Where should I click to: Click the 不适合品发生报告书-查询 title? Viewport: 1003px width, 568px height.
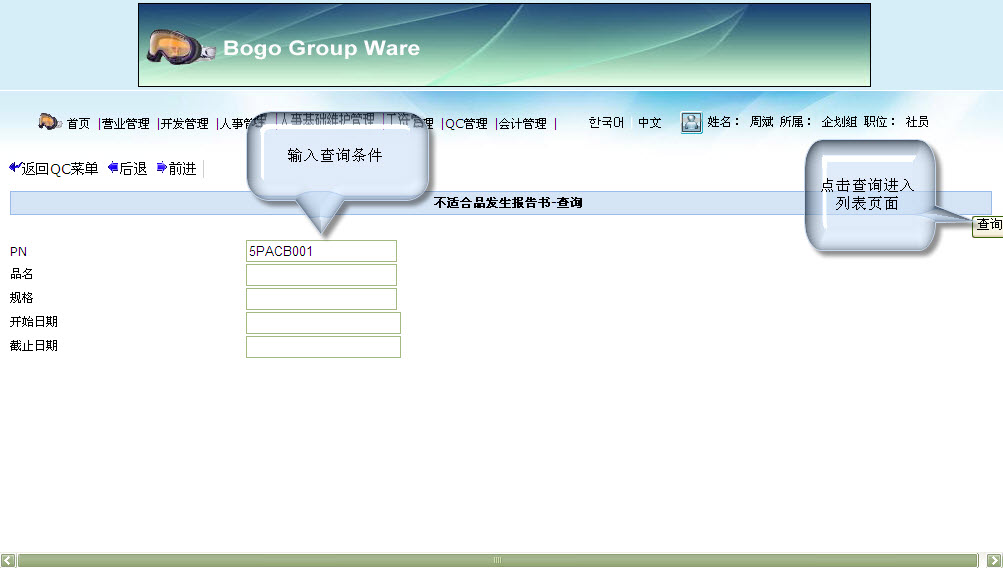[508, 203]
